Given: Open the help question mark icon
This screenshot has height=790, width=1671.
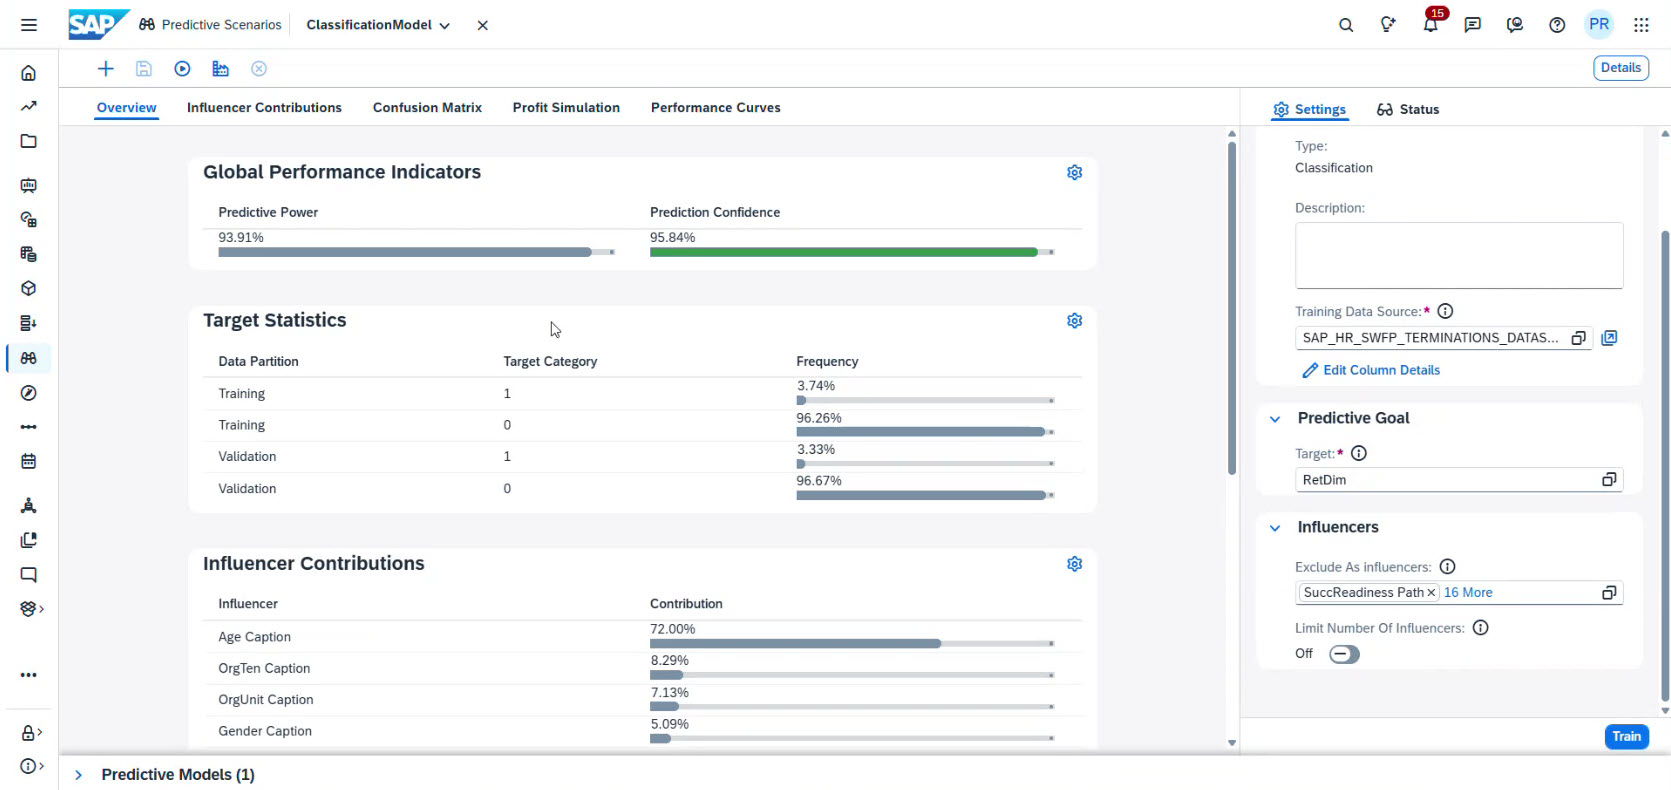Looking at the screenshot, I should (1557, 25).
